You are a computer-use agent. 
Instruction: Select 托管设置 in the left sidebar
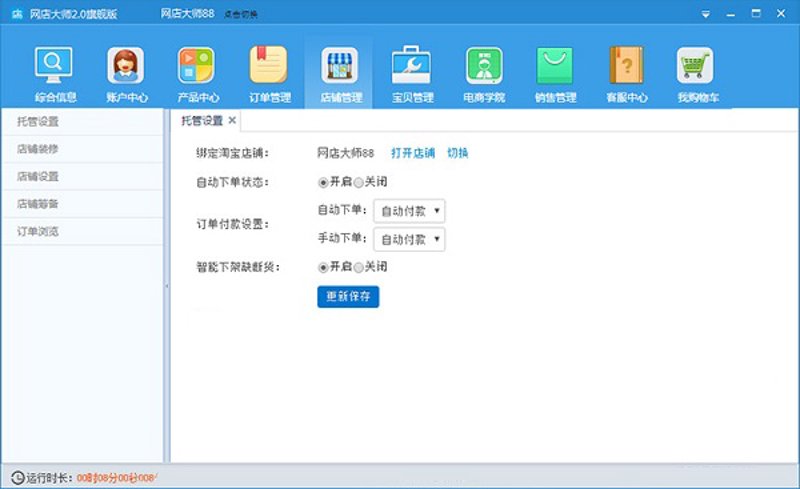[82, 121]
